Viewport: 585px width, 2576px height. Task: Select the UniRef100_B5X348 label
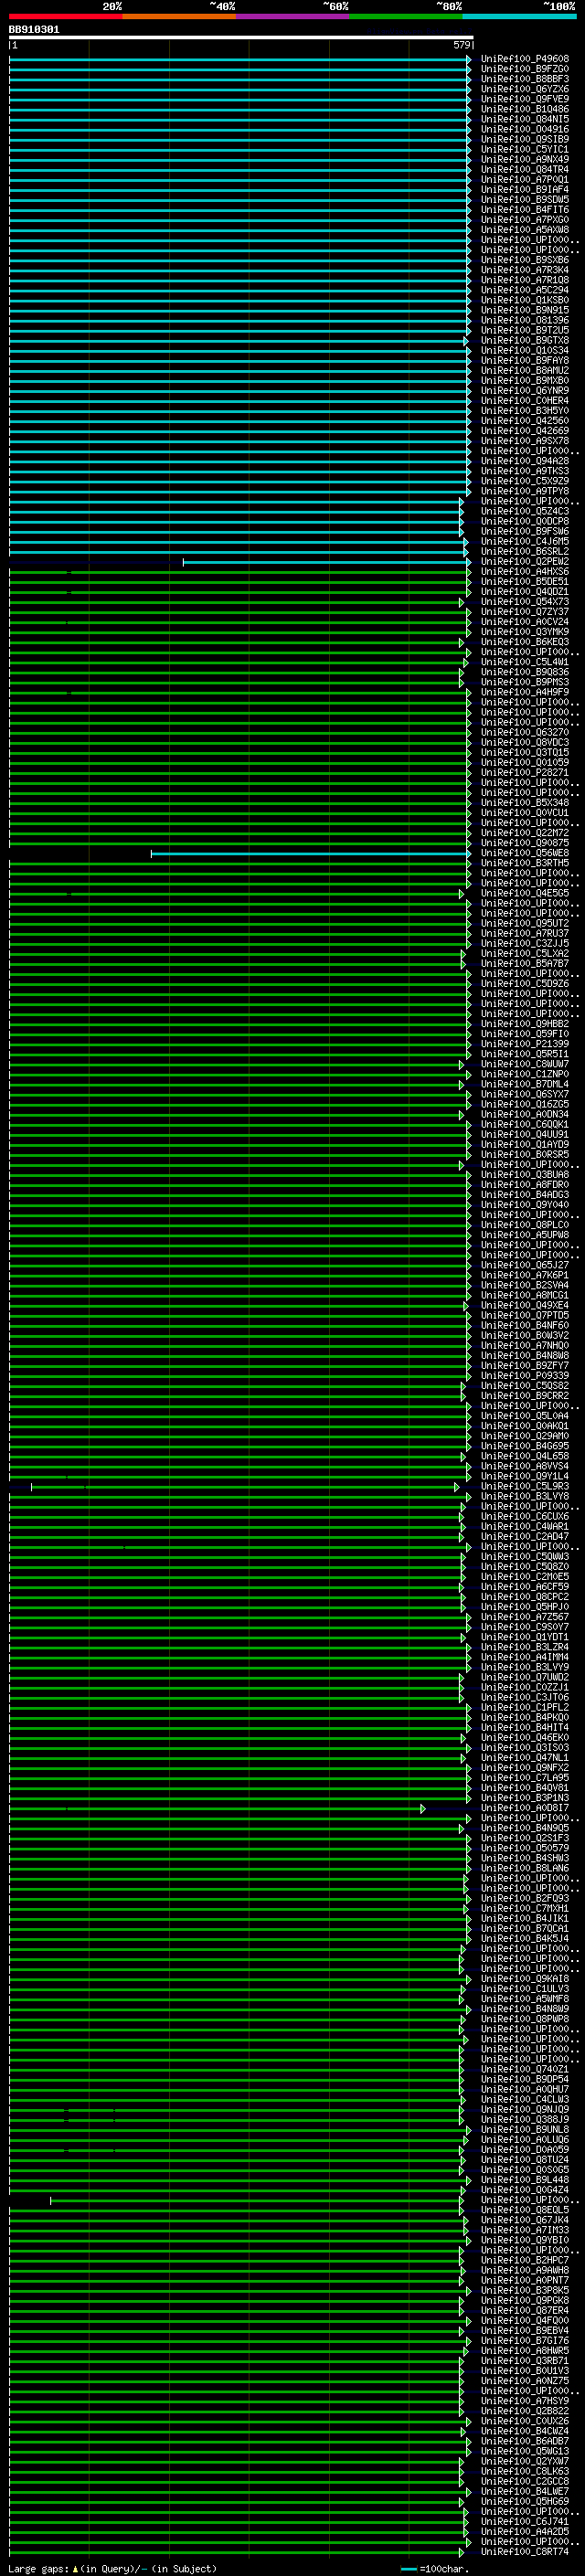525,803
